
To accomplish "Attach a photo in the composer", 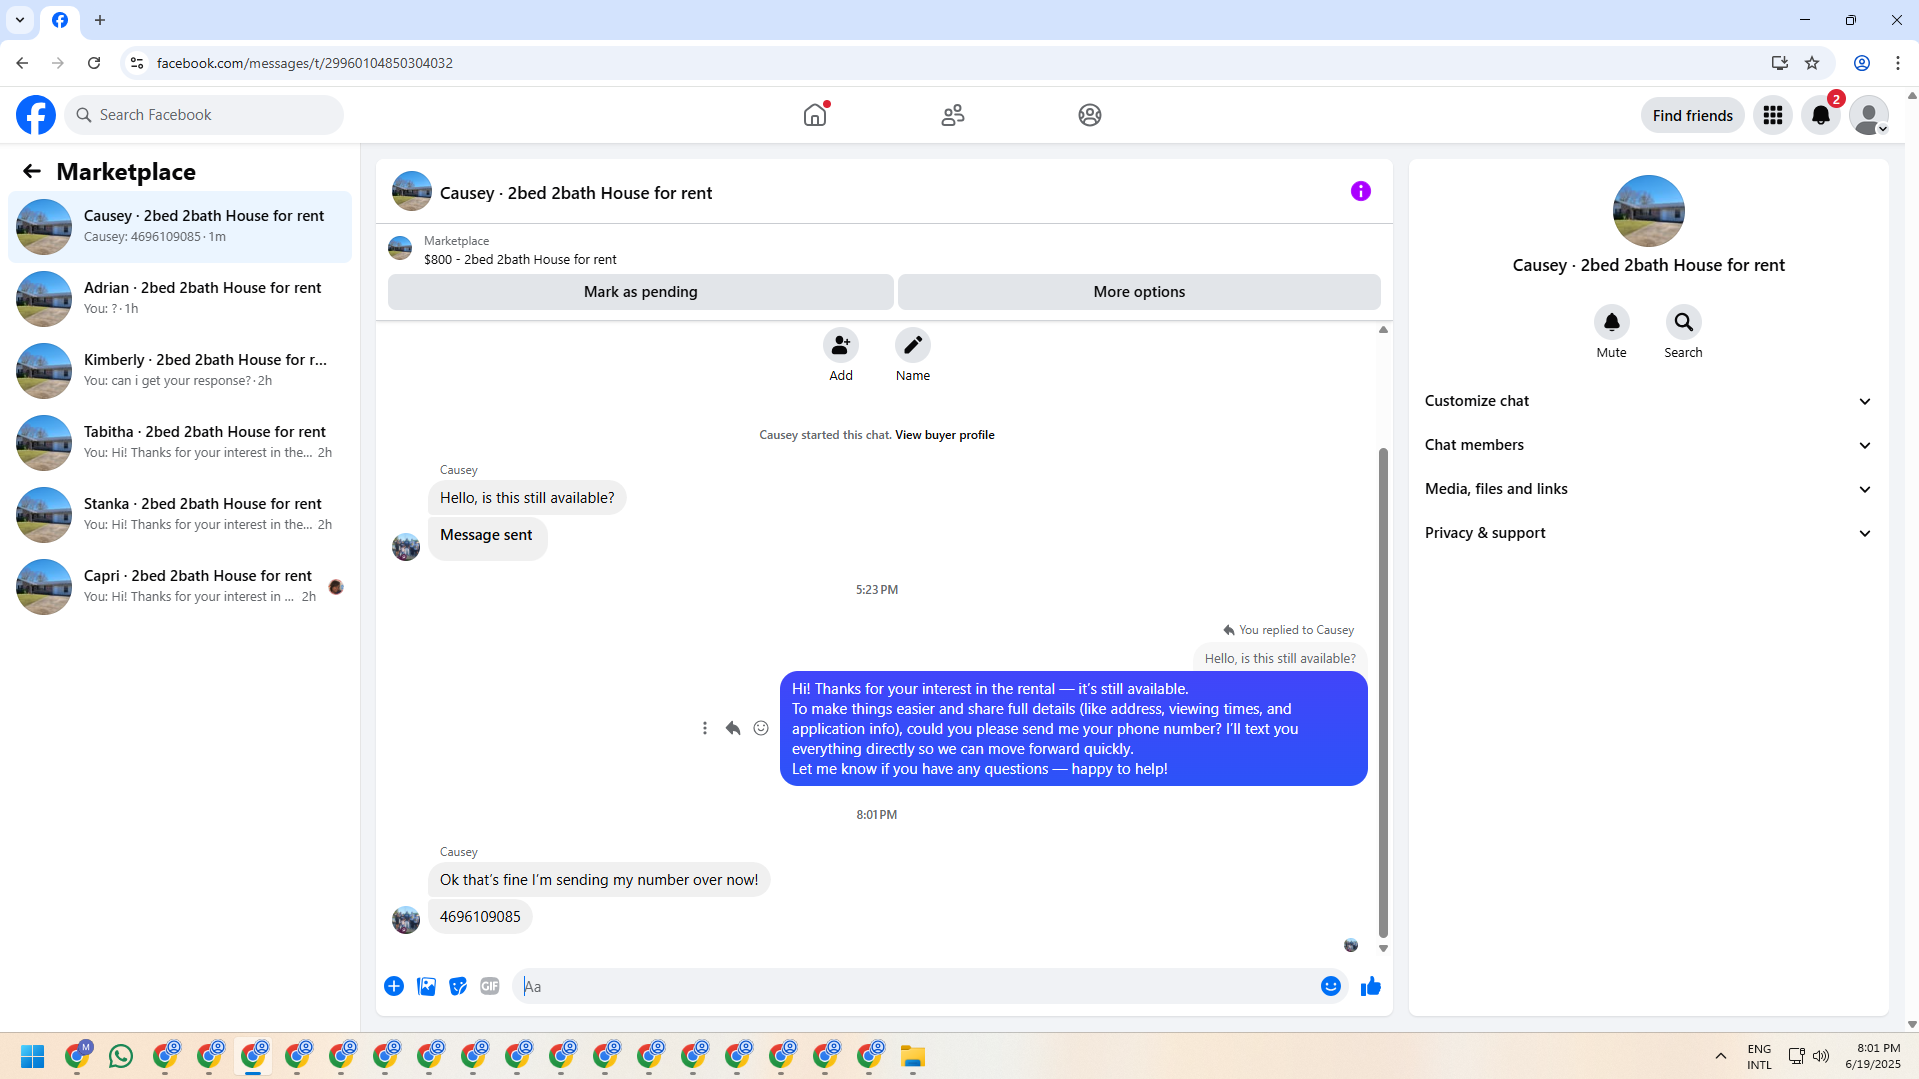I will (426, 986).
